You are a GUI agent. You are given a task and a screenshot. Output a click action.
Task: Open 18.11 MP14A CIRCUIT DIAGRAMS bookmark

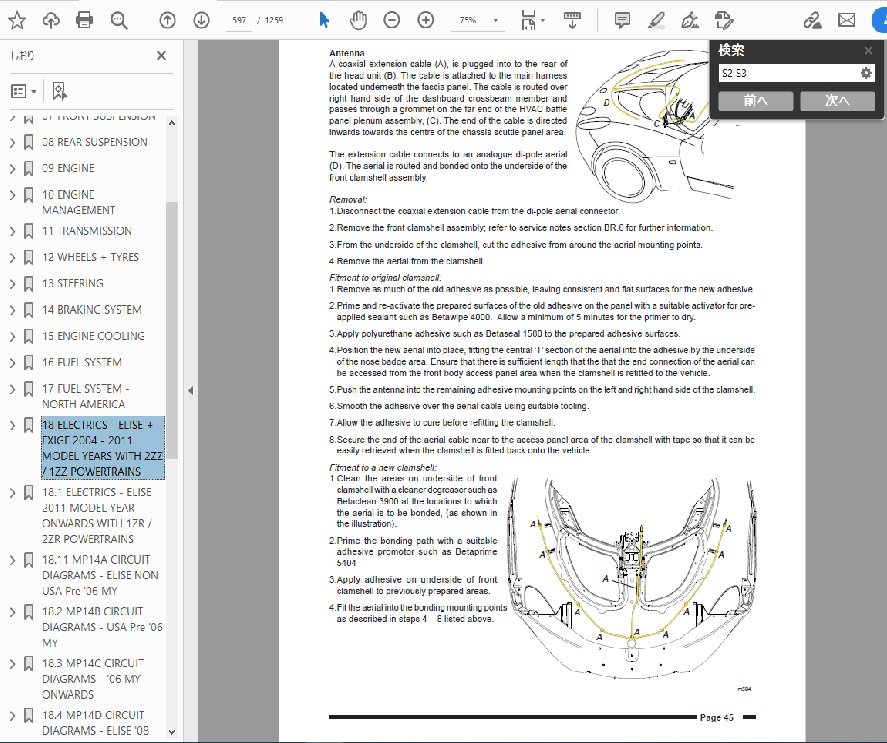click(100, 575)
